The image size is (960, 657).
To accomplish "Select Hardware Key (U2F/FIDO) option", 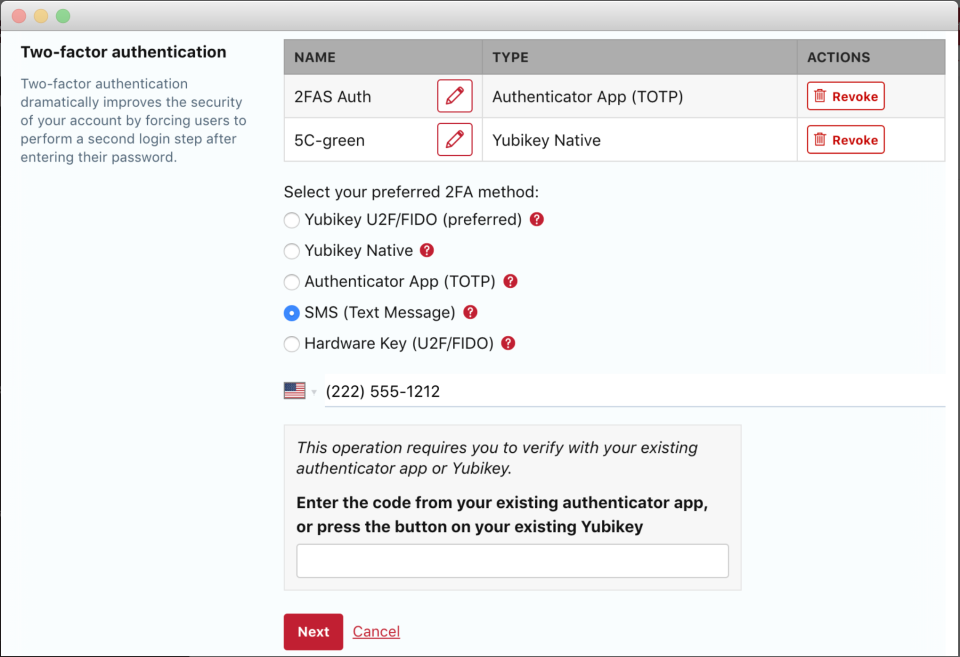I will 291,344.
